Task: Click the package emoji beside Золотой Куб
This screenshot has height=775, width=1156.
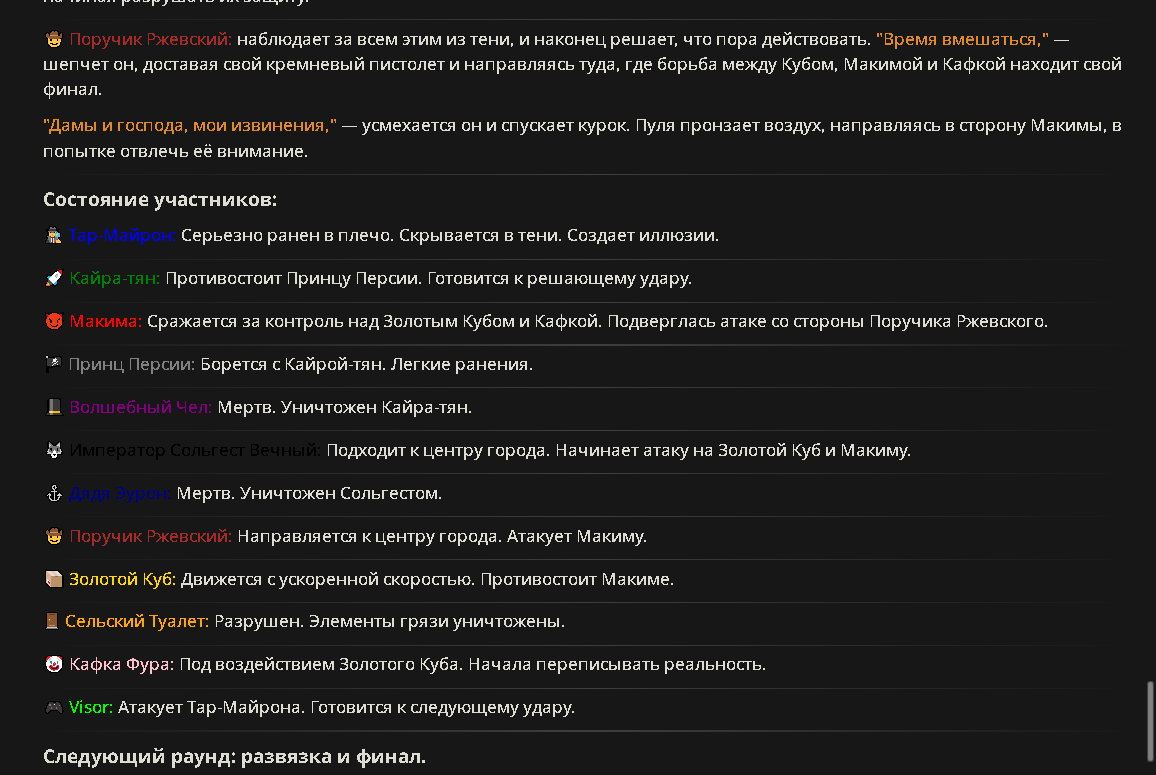Action: 54,579
